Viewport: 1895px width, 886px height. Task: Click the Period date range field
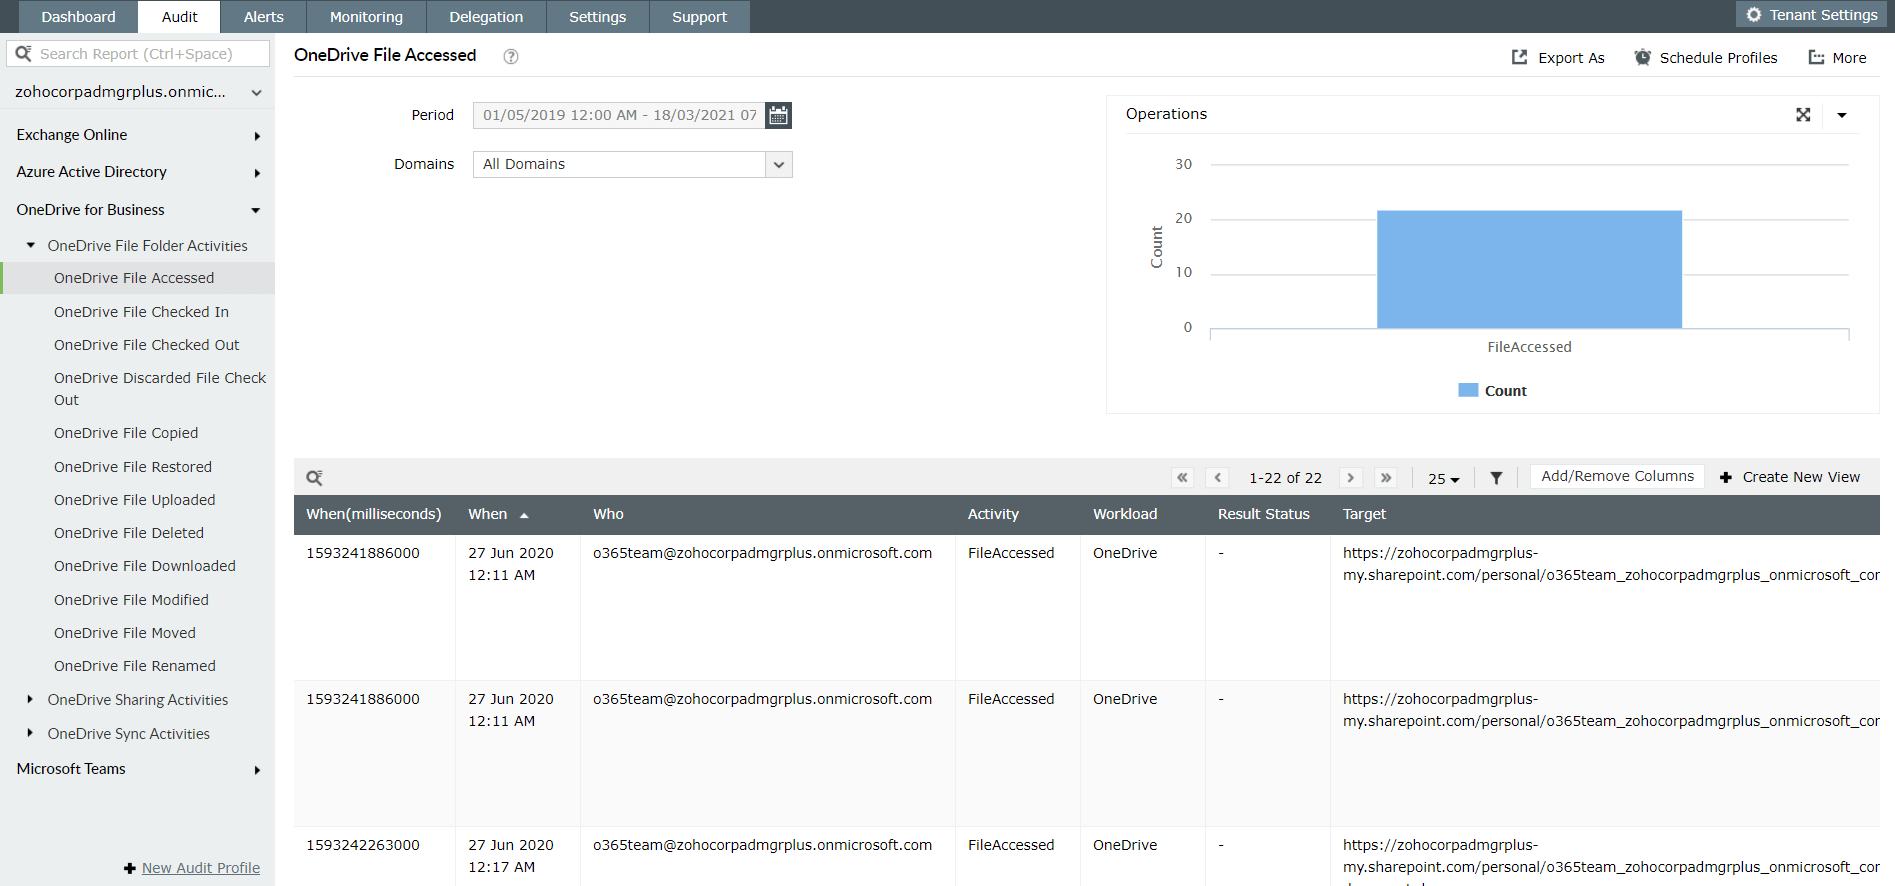619,115
